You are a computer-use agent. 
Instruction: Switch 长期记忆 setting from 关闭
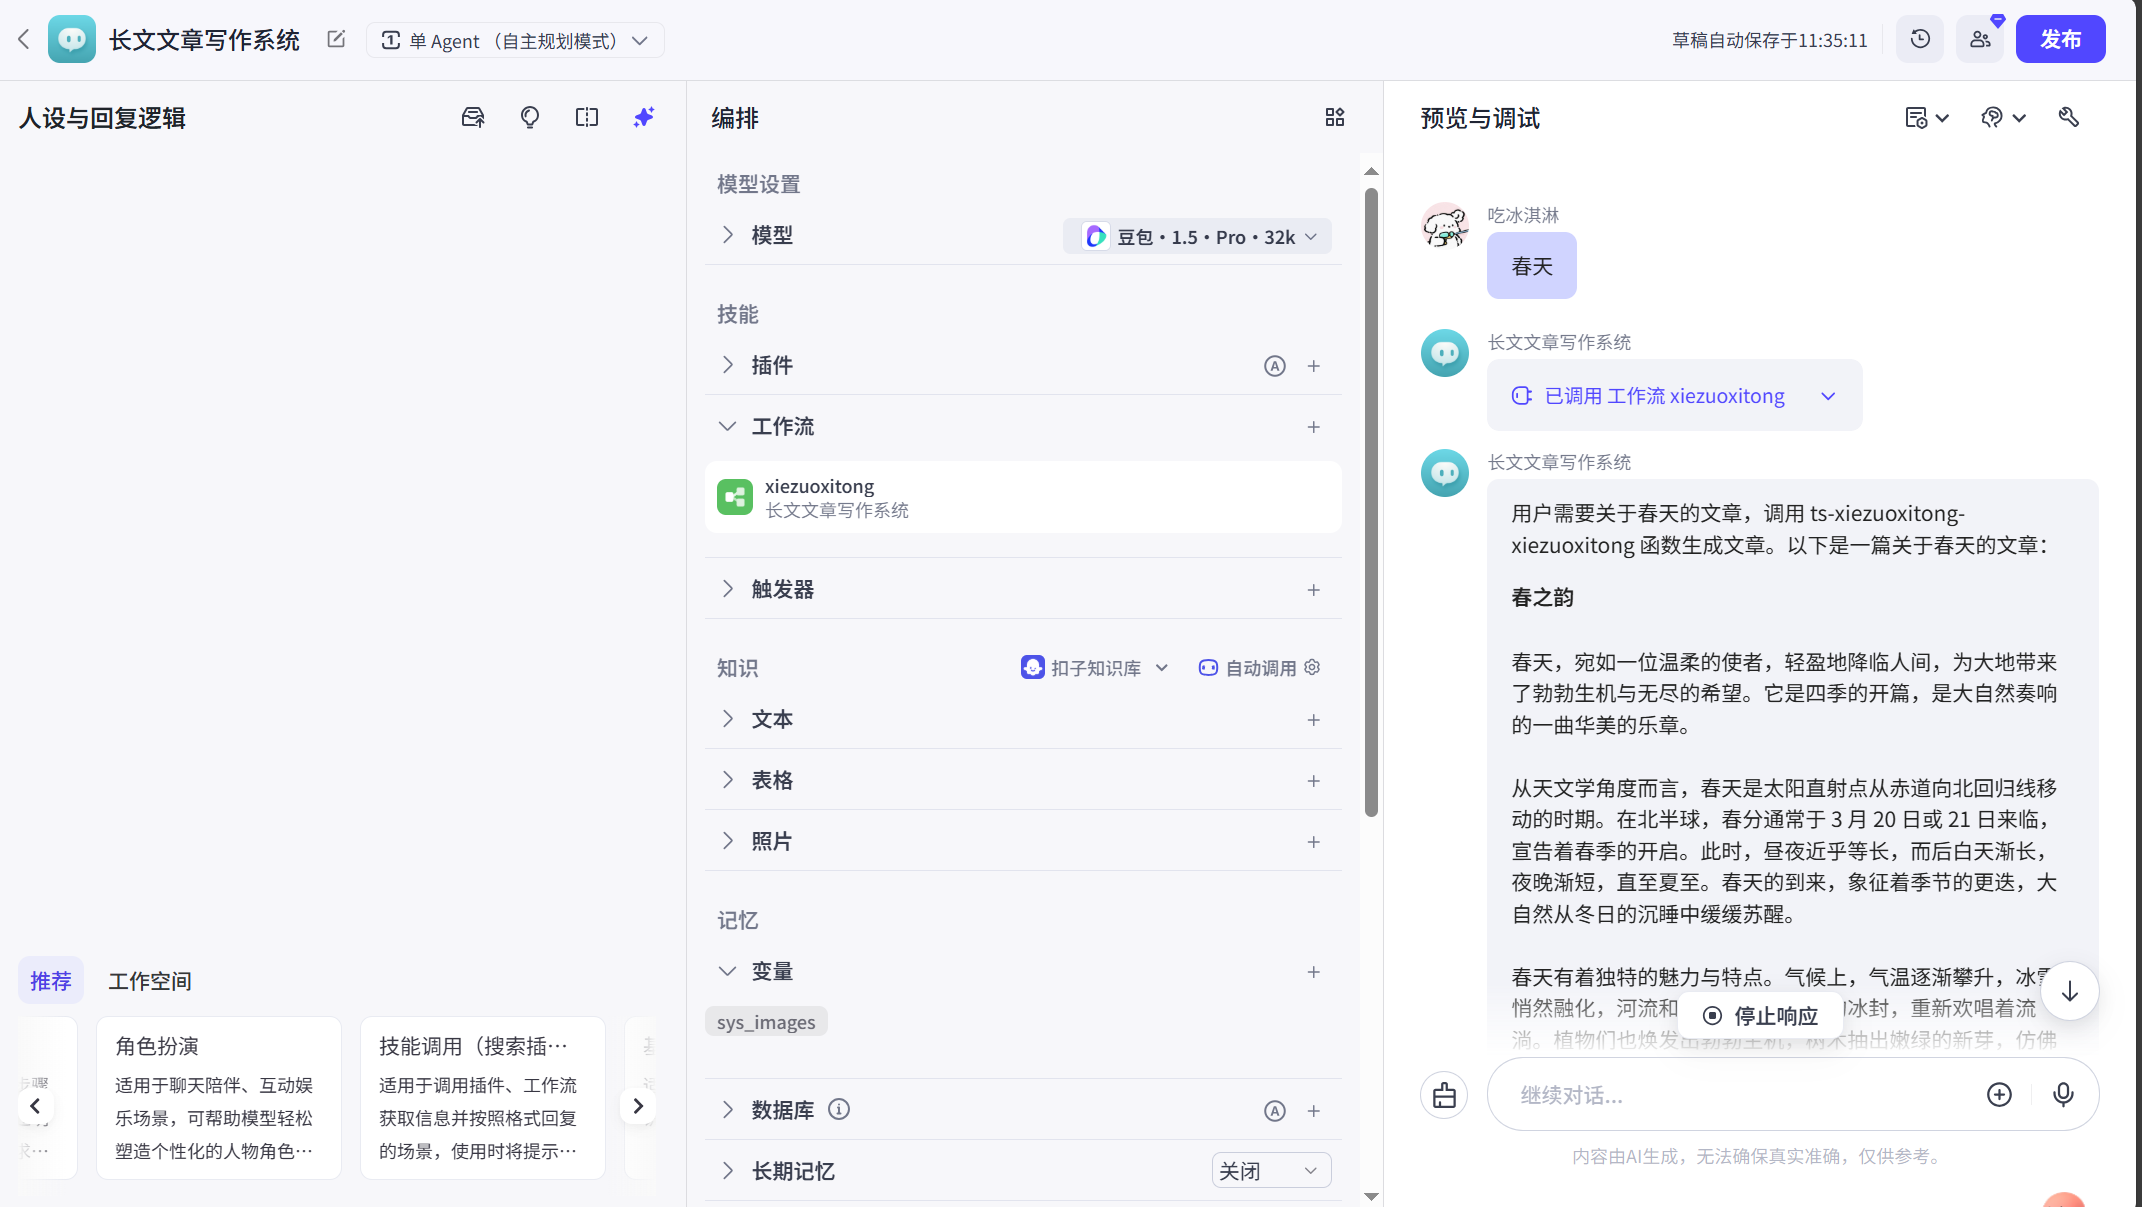tap(1270, 1169)
